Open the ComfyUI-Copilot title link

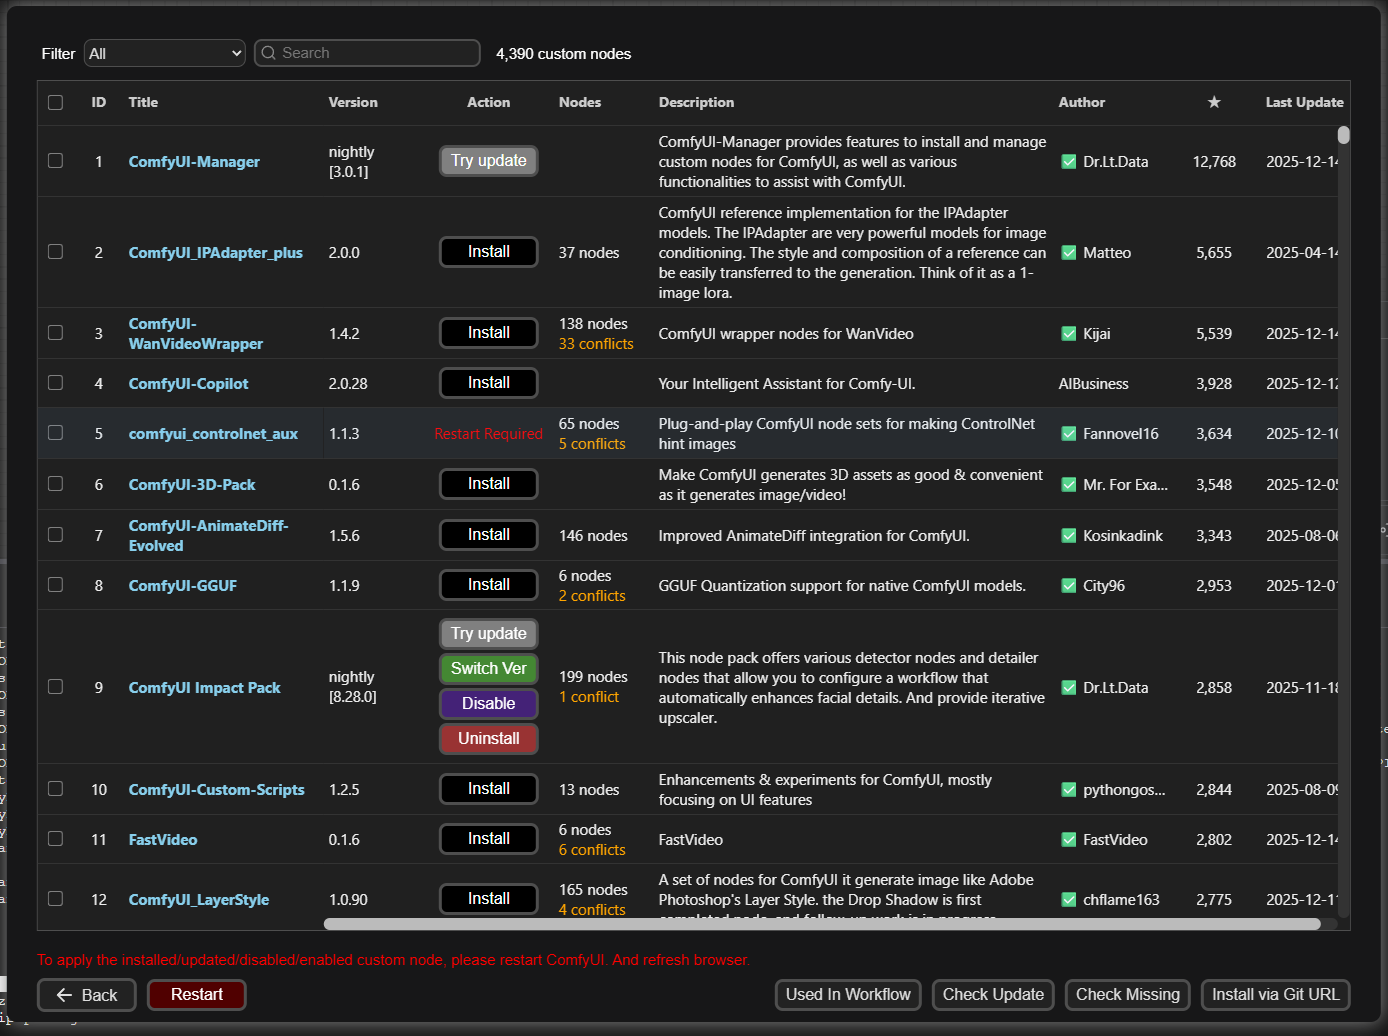188,384
